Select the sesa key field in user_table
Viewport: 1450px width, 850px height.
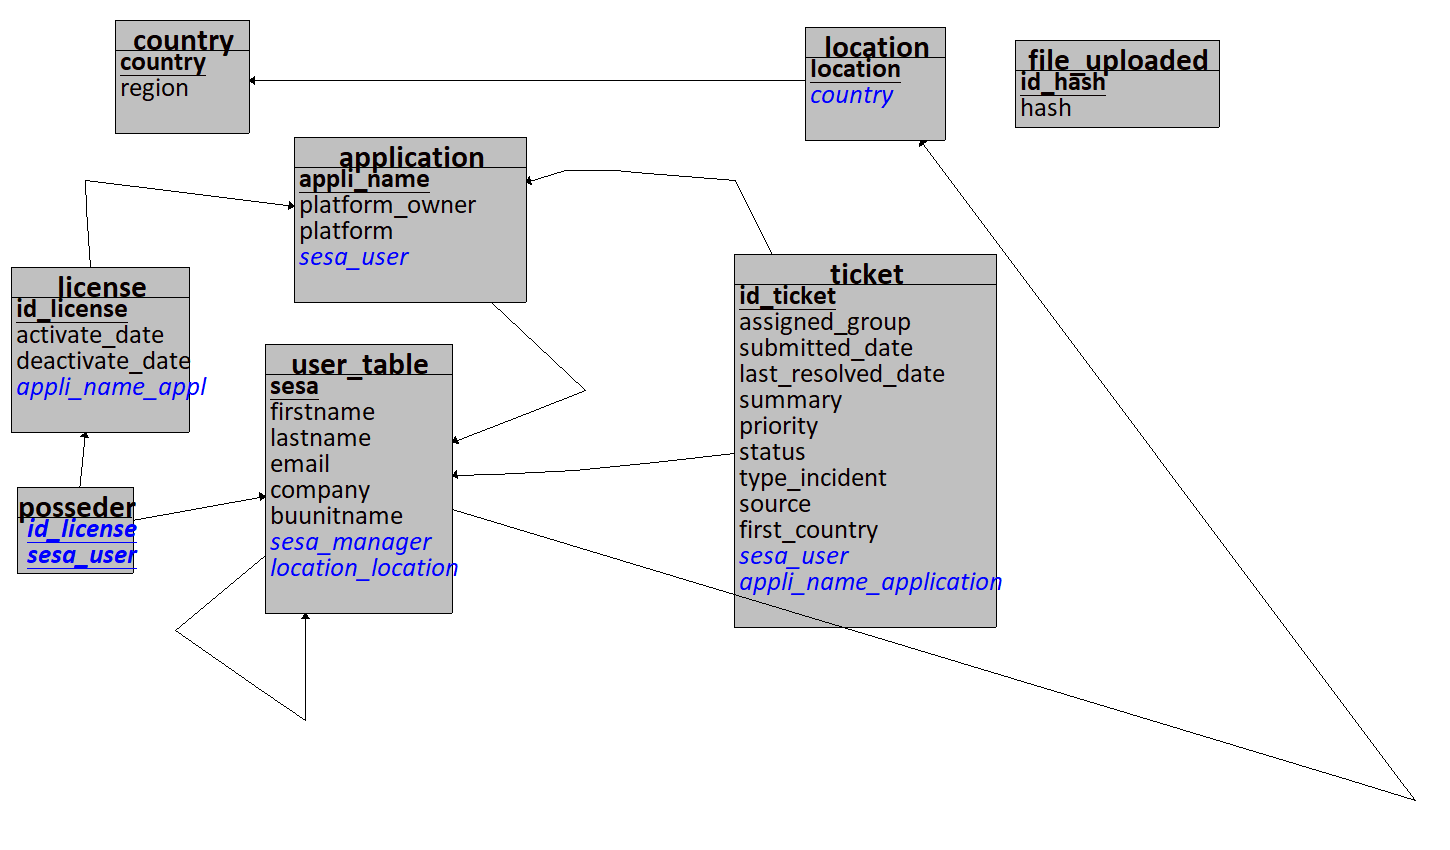294,387
